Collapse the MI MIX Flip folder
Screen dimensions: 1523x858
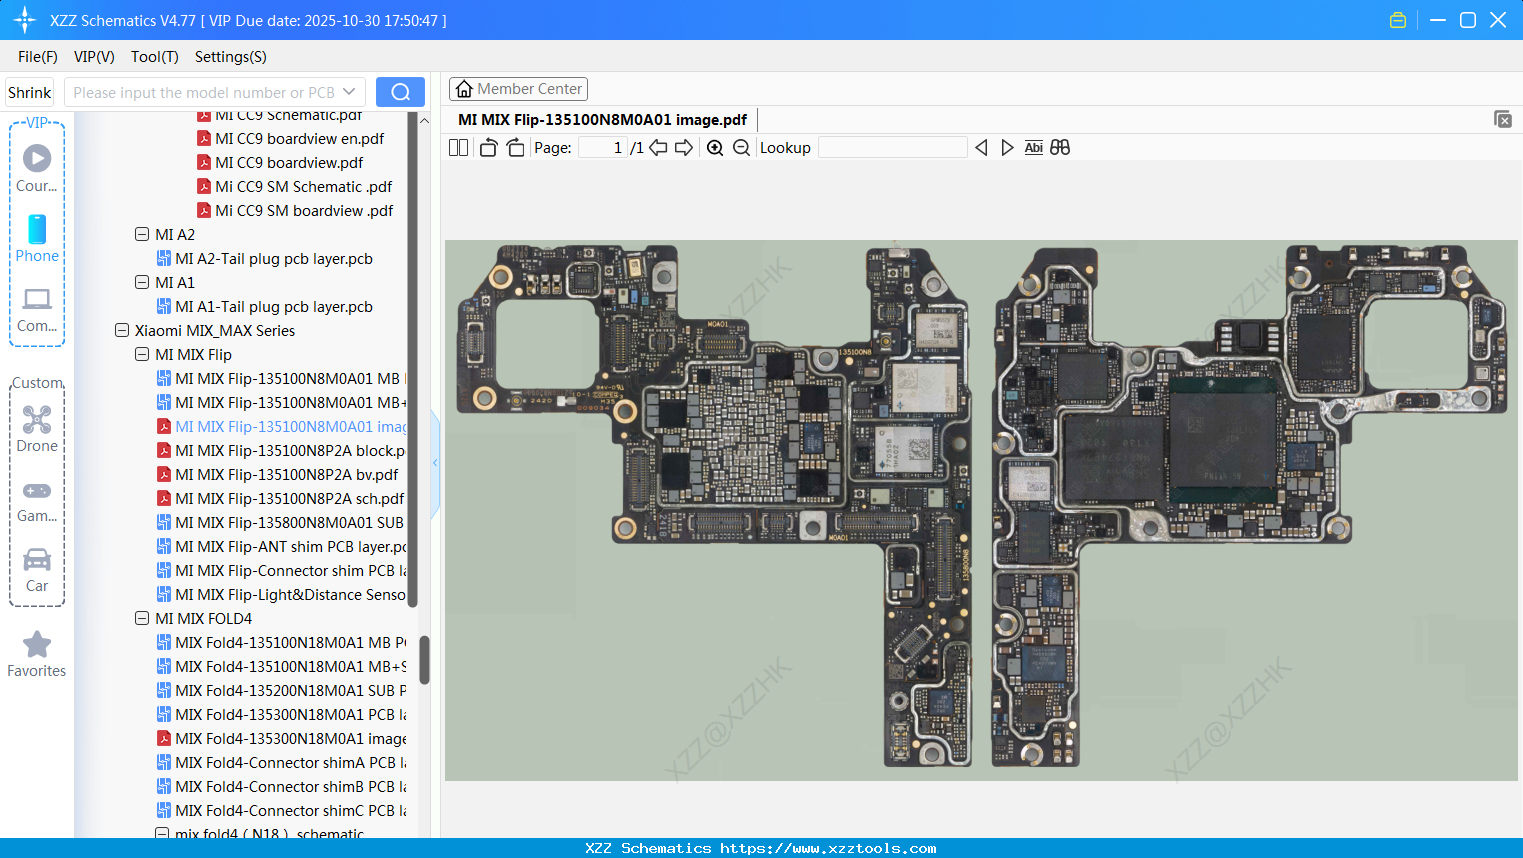142,355
